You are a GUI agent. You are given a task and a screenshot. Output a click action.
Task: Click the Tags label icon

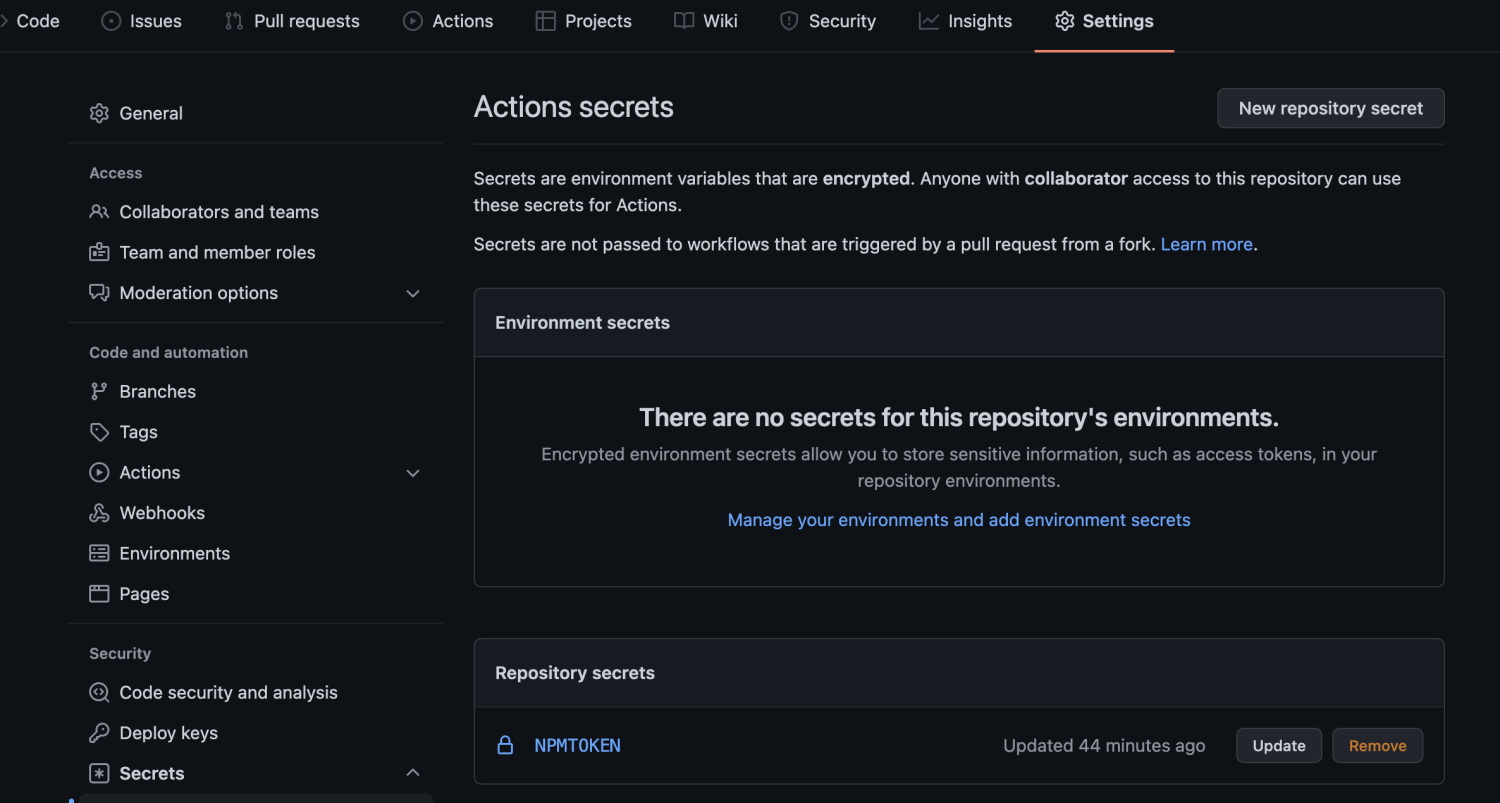pyautogui.click(x=99, y=432)
